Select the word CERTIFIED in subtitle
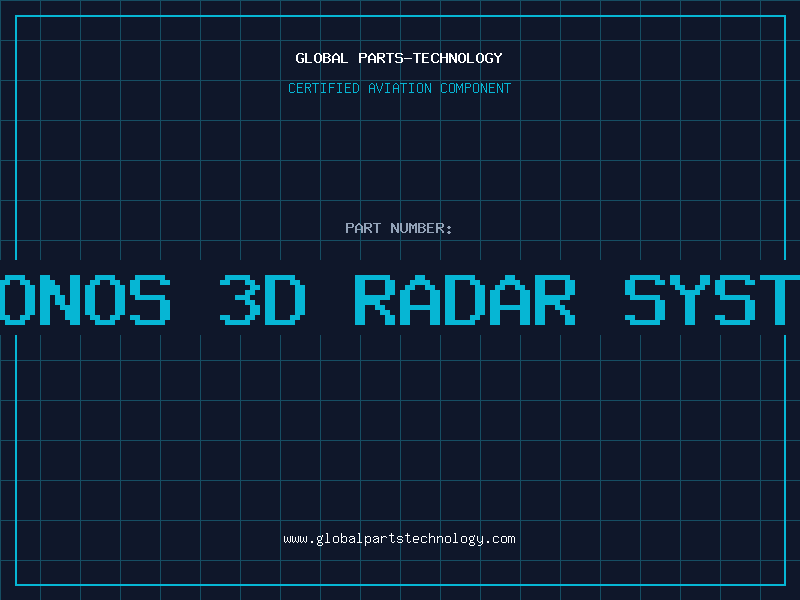Image resolution: width=800 pixels, height=600 pixels. point(324,88)
